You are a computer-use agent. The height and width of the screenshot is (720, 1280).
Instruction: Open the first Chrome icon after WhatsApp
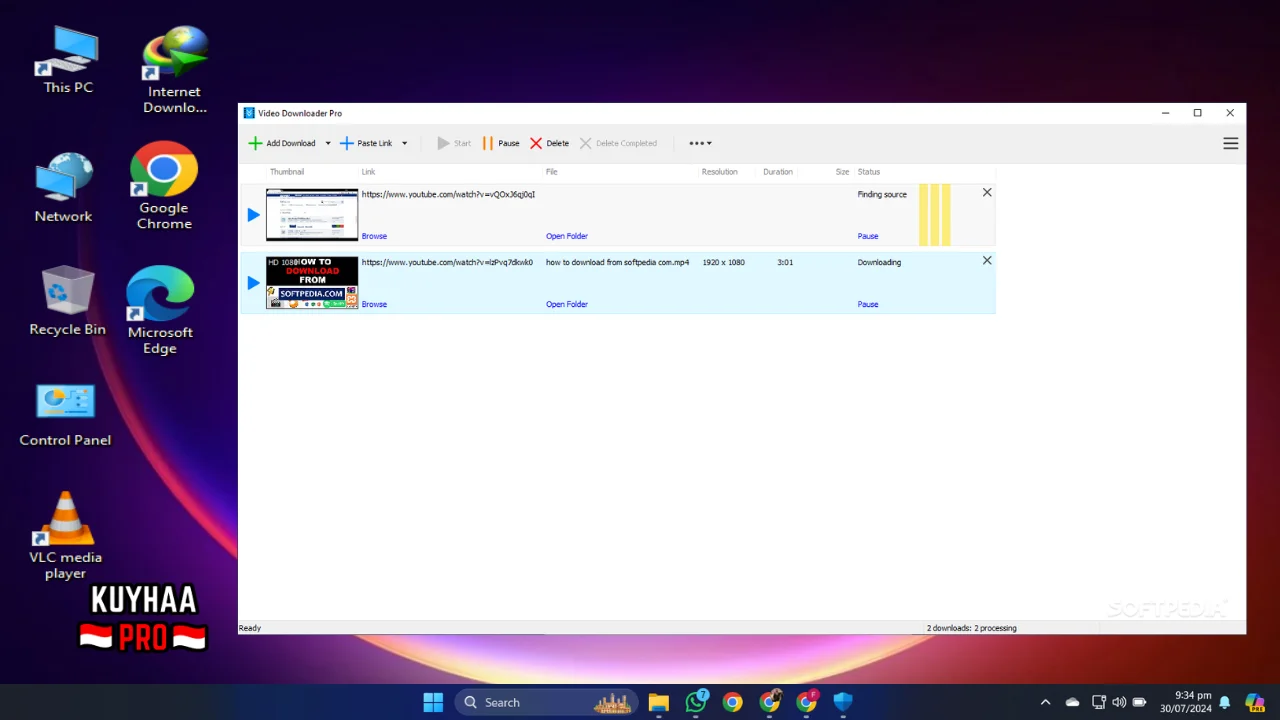[733, 702]
